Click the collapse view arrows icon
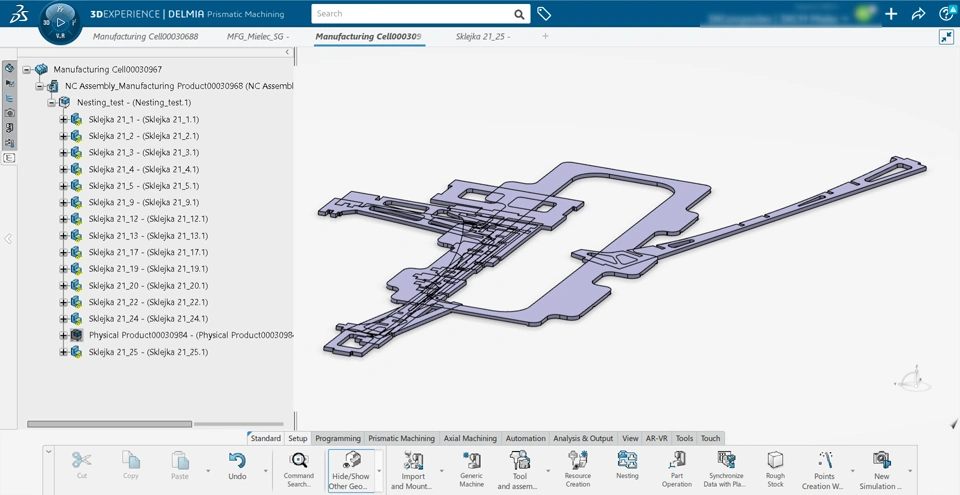The height and width of the screenshot is (495, 960). point(946,37)
